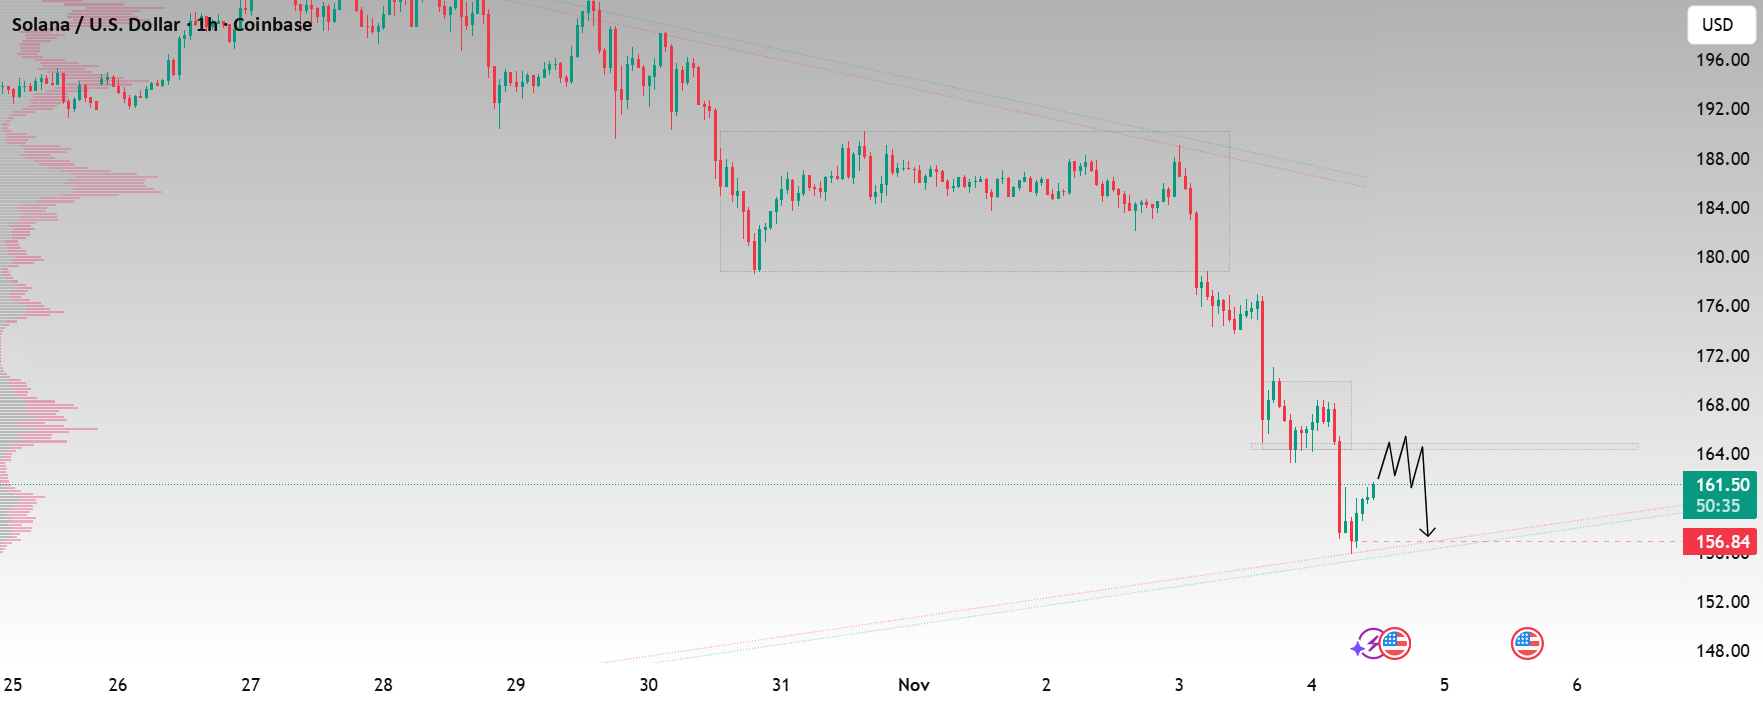Open the US flag event beside lightning icon
1763x705 pixels.
[x=1396, y=644]
